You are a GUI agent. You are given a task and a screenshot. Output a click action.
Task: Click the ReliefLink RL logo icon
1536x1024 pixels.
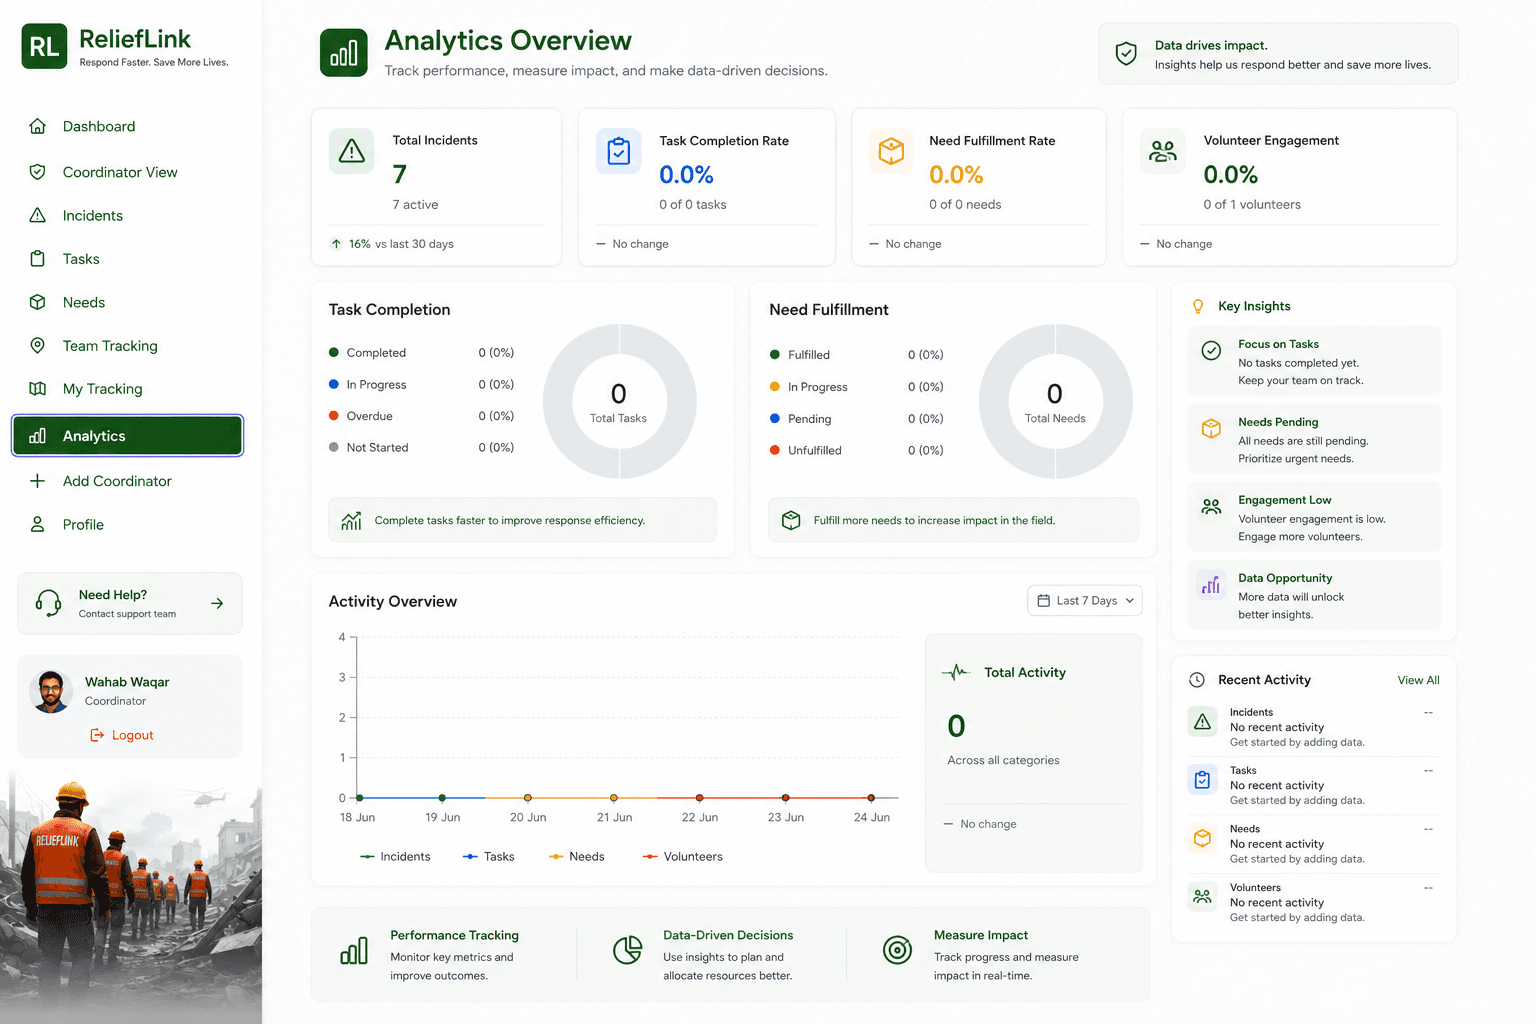[44, 46]
